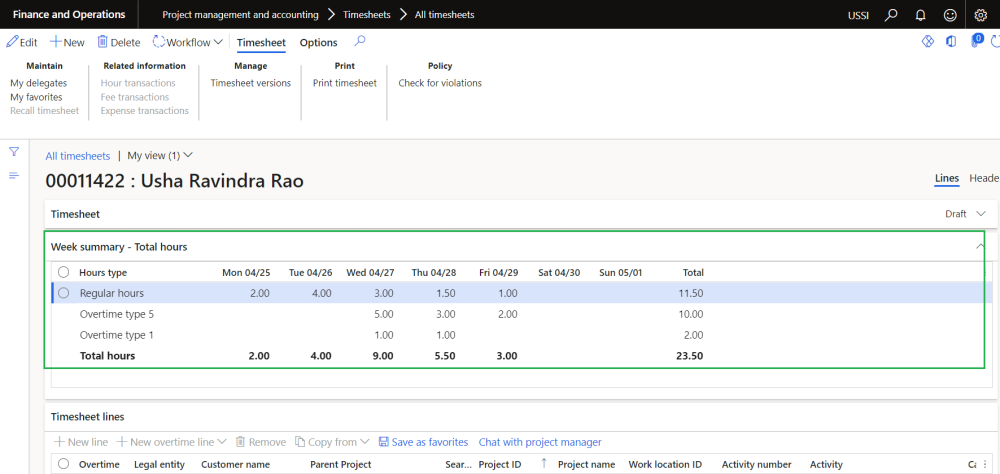
Task: Click the action pane search icon
Action: tap(360, 42)
